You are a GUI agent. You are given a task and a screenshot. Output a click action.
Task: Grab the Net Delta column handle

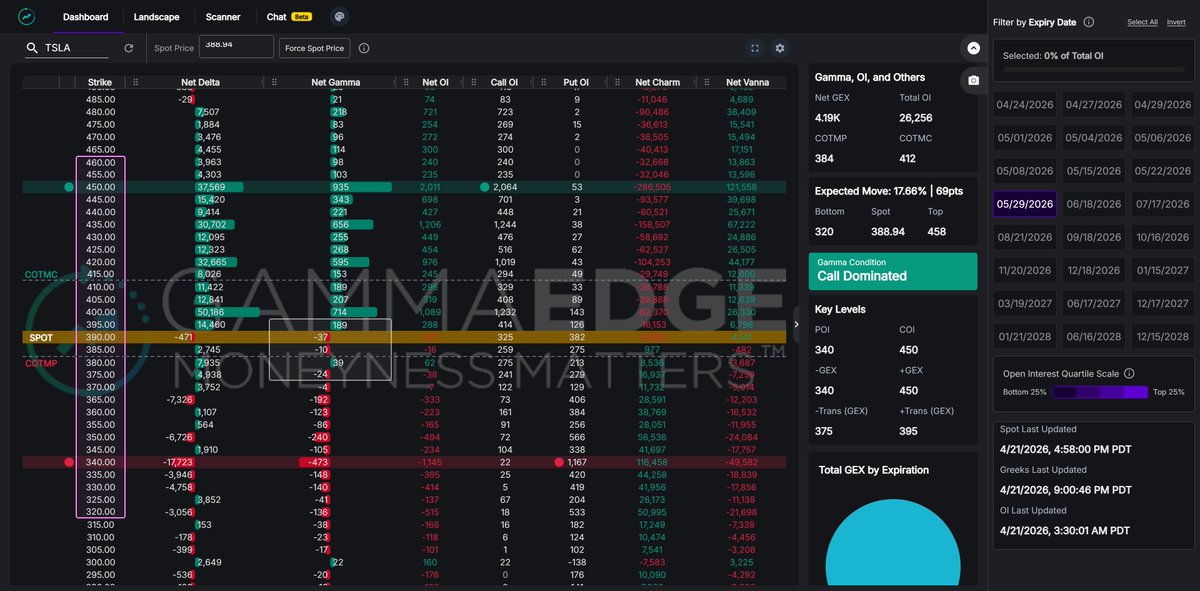pyautogui.click(x=136, y=82)
